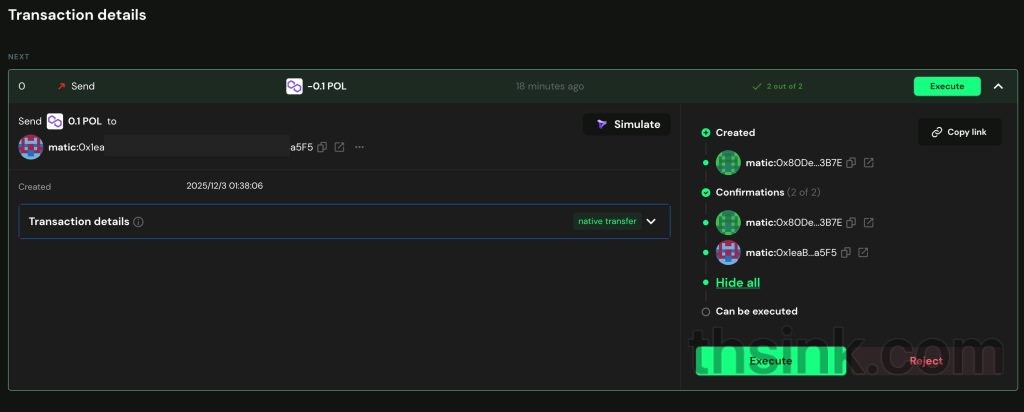Click the POL token icon in header row
1024x412 pixels.
click(x=295, y=86)
